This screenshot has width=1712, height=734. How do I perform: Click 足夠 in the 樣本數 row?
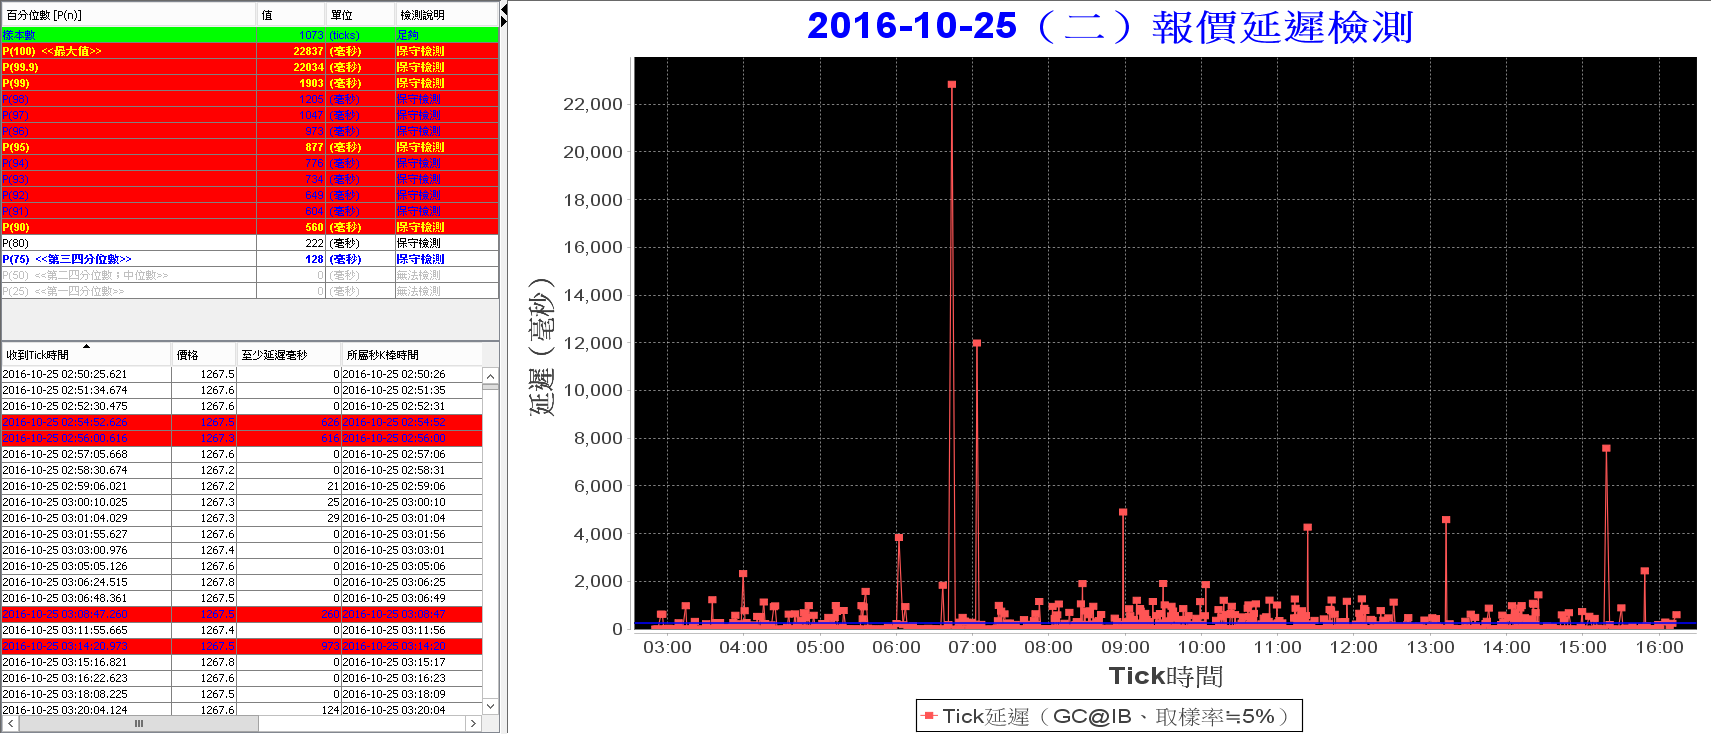407,35
